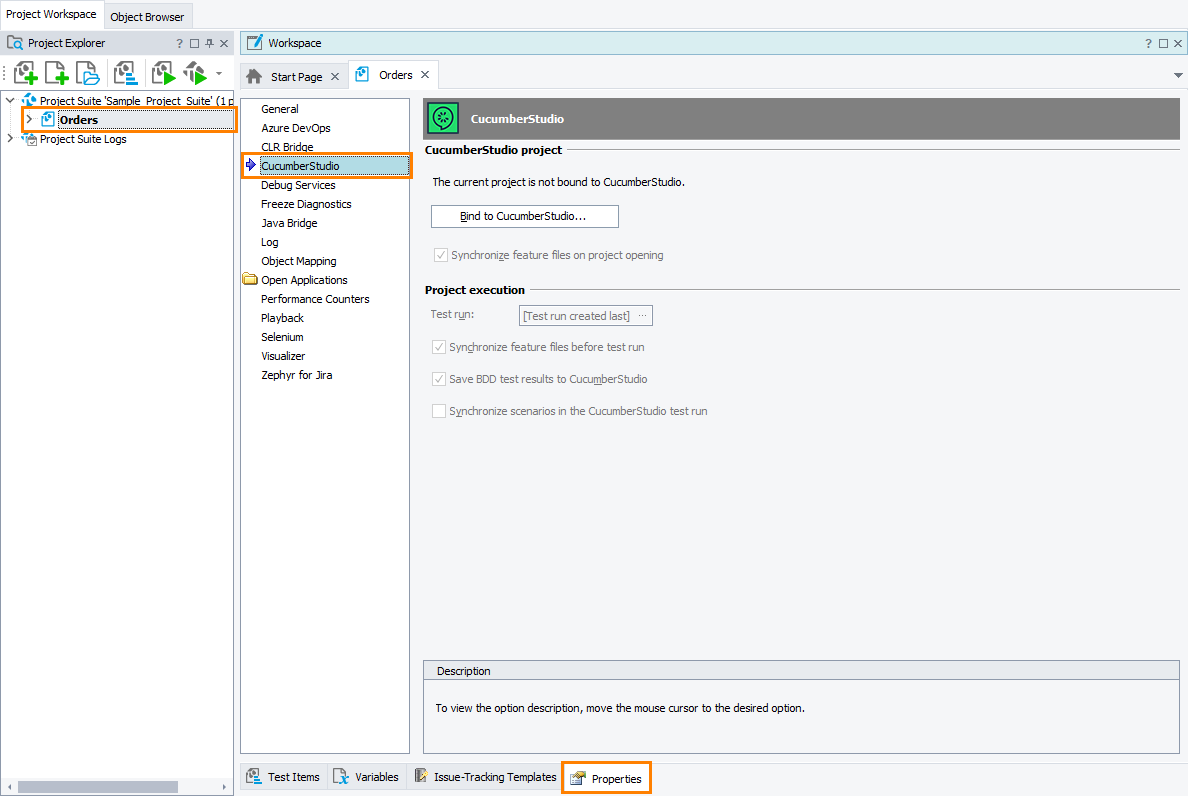
Task: Select Selenium in the properties list
Action: coord(282,337)
